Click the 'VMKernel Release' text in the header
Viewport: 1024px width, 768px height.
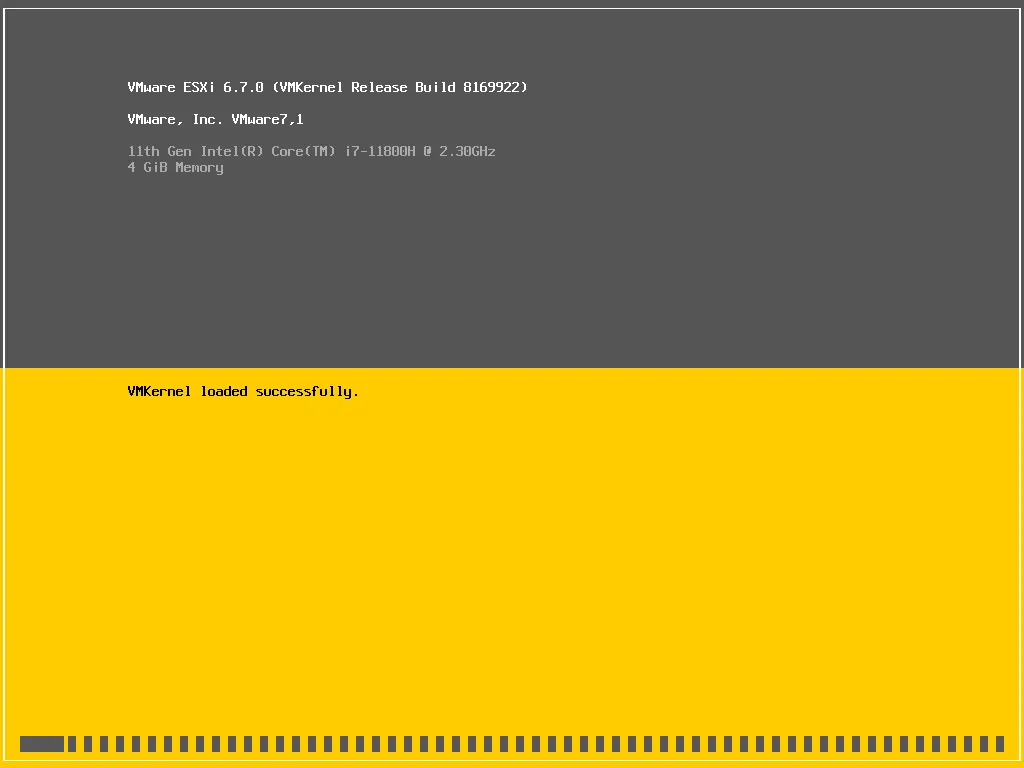click(x=343, y=88)
